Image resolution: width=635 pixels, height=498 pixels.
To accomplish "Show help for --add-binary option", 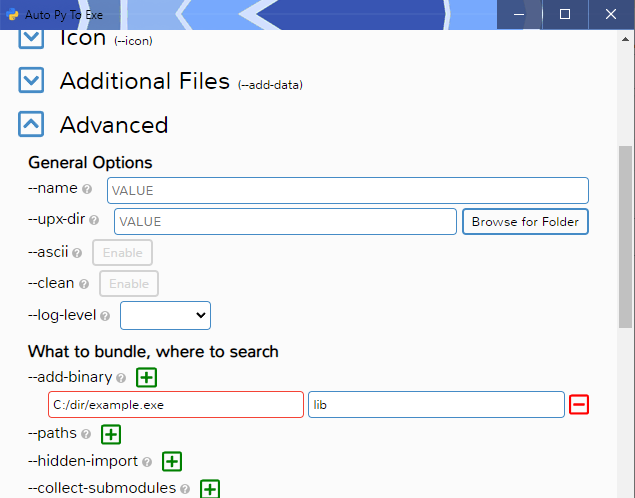I will (x=121, y=378).
